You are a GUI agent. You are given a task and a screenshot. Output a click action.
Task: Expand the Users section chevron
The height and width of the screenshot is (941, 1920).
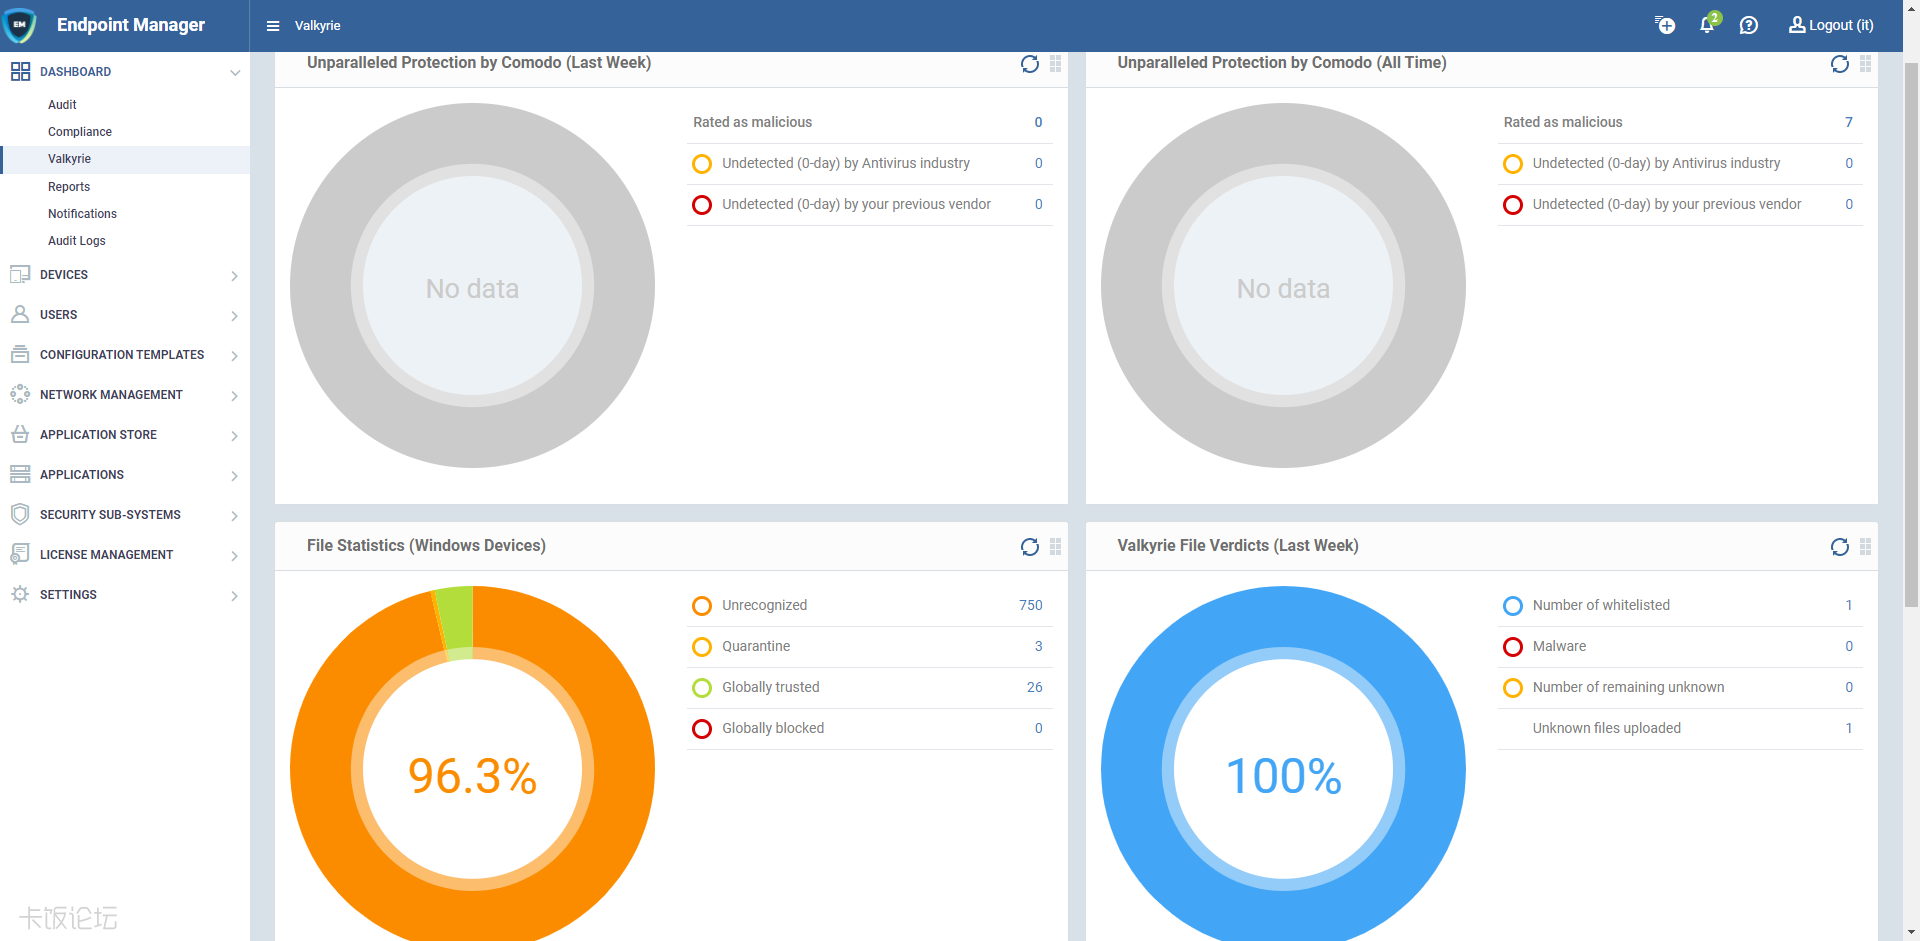pos(235,316)
